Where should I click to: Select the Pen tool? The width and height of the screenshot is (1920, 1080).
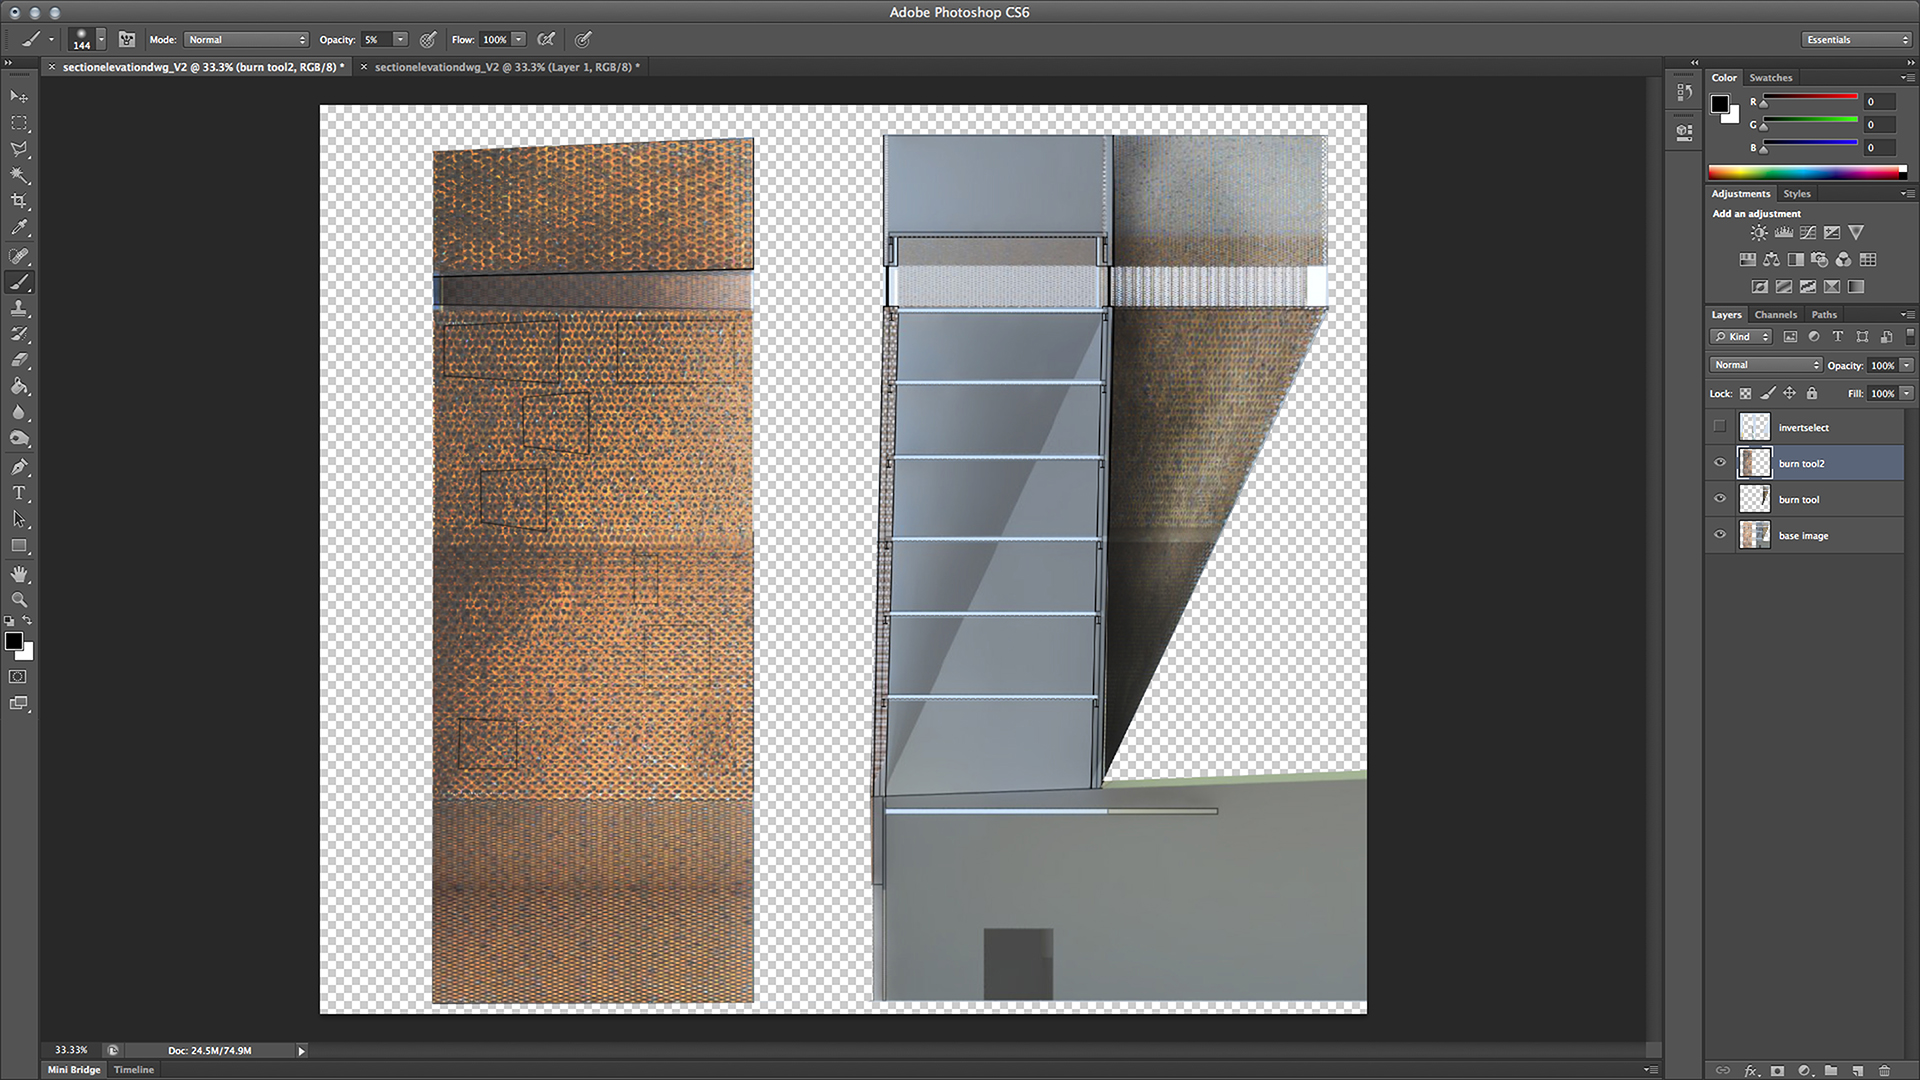tap(19, 467)
